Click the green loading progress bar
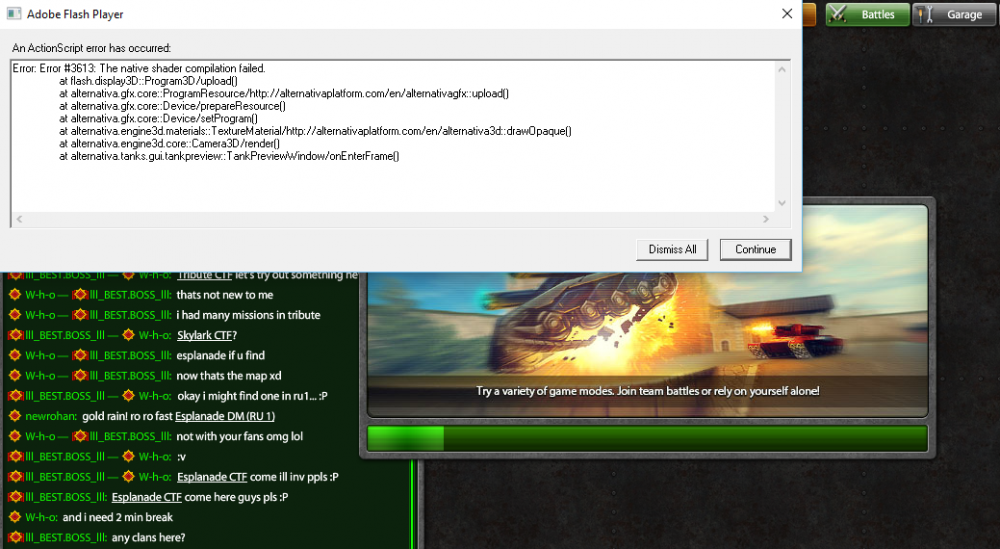Viewport: 1000px width, 549px height. click(x=647, y=439)
